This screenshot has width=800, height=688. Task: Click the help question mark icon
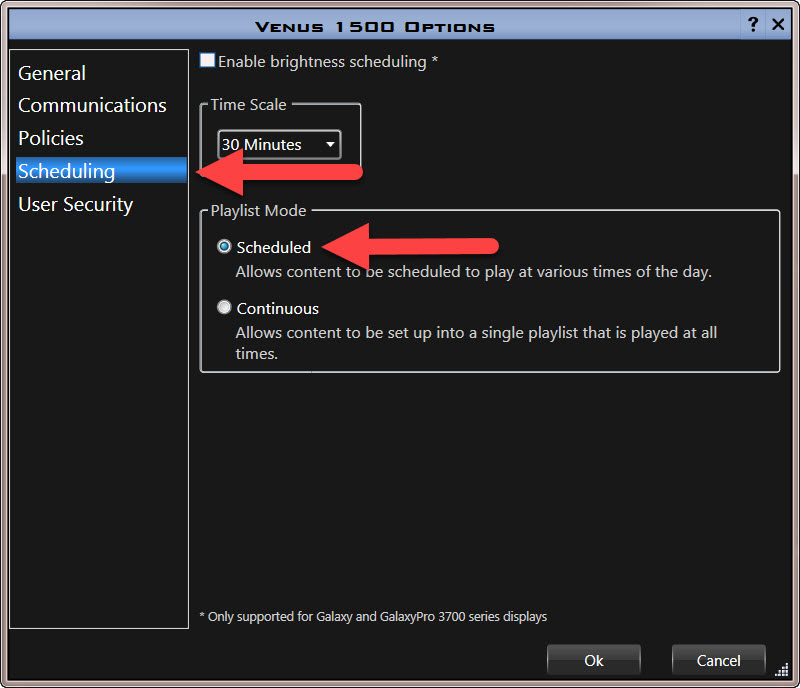click(x=753, y=25)
